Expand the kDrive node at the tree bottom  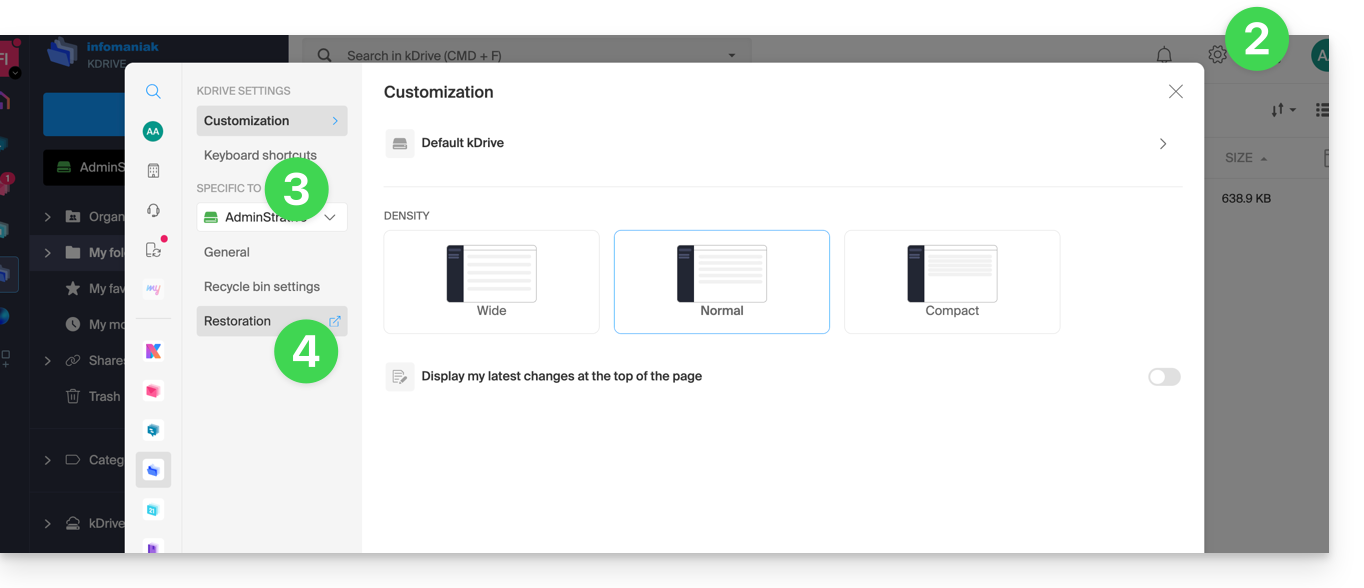click(x=48, y=523)
